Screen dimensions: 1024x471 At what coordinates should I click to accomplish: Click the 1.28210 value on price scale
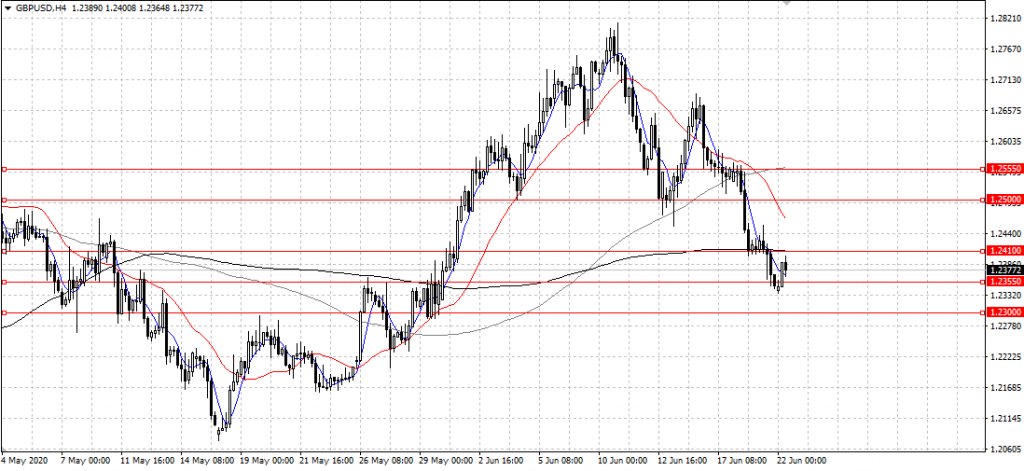pyautogui.click(x=1003, y=19)
